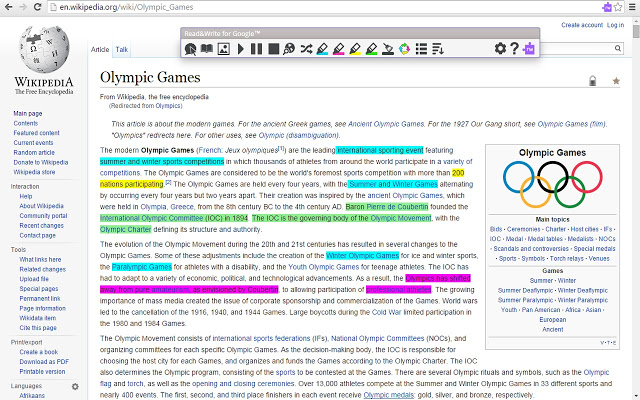Open Random article link
Image resolution: width=640 pixels, height=400 pixels.
pyautogui.click(x=34, y=153)
